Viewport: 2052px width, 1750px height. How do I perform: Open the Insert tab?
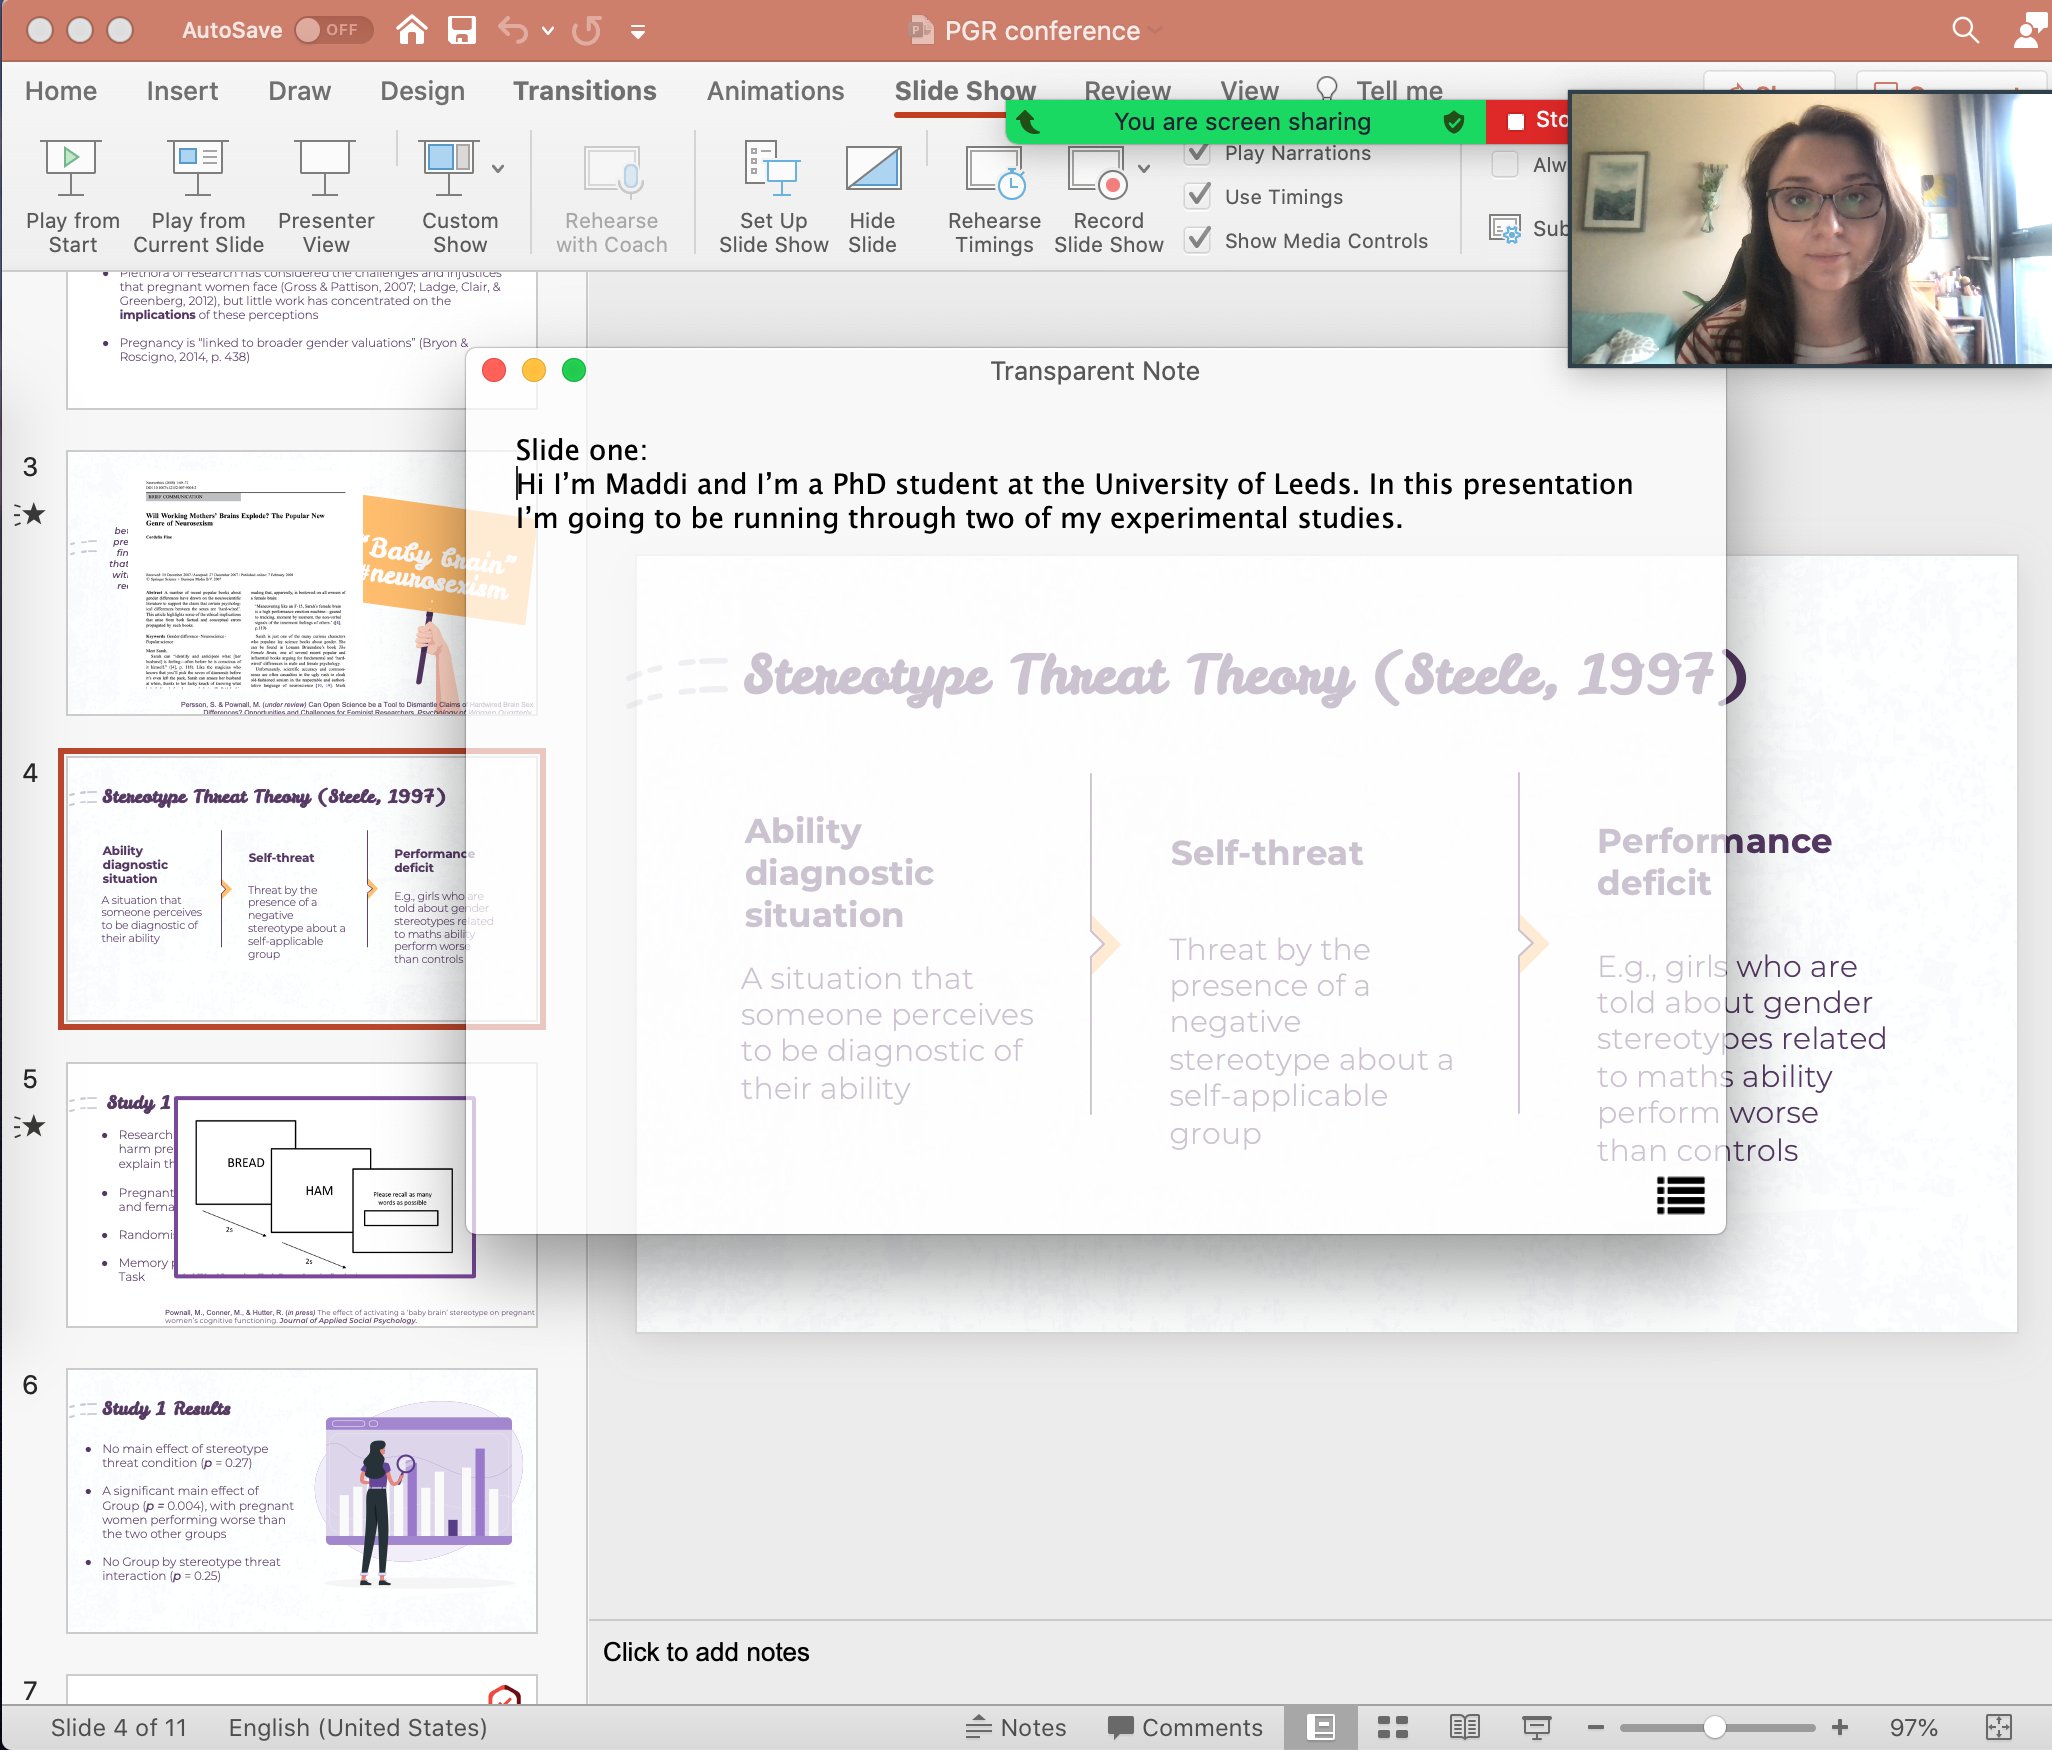pyautogui.click(x=182, y=91)
